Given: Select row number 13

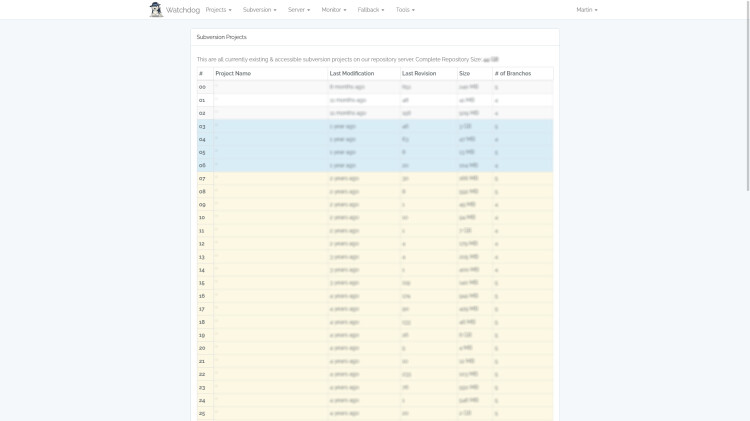Looking at the screenshot, I should pyautogui.click(x=375, y=257).
